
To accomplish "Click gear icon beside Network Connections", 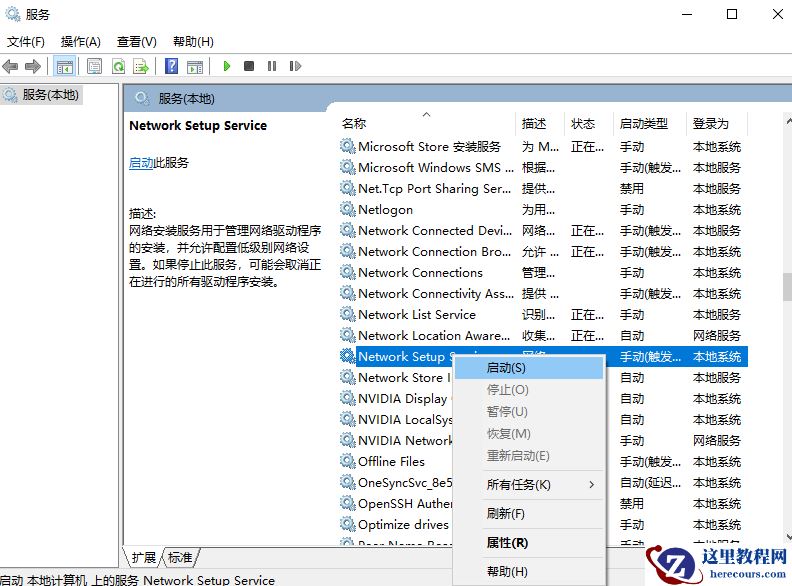I will (x=348, y=272).
